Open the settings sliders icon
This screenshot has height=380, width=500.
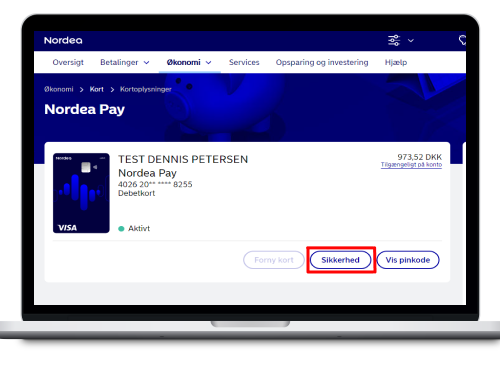coord(394,40)
